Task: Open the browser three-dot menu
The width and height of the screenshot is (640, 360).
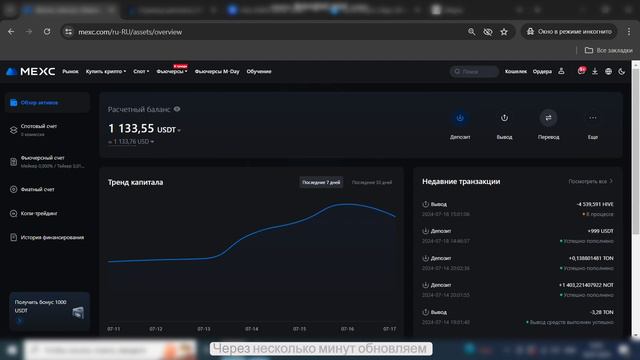Action: tap(629, 31)
